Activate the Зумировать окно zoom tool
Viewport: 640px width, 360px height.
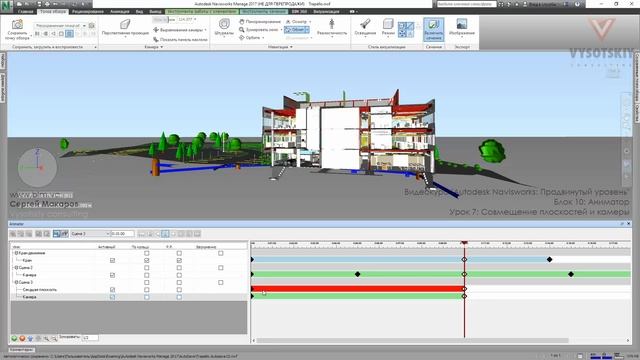260,29
